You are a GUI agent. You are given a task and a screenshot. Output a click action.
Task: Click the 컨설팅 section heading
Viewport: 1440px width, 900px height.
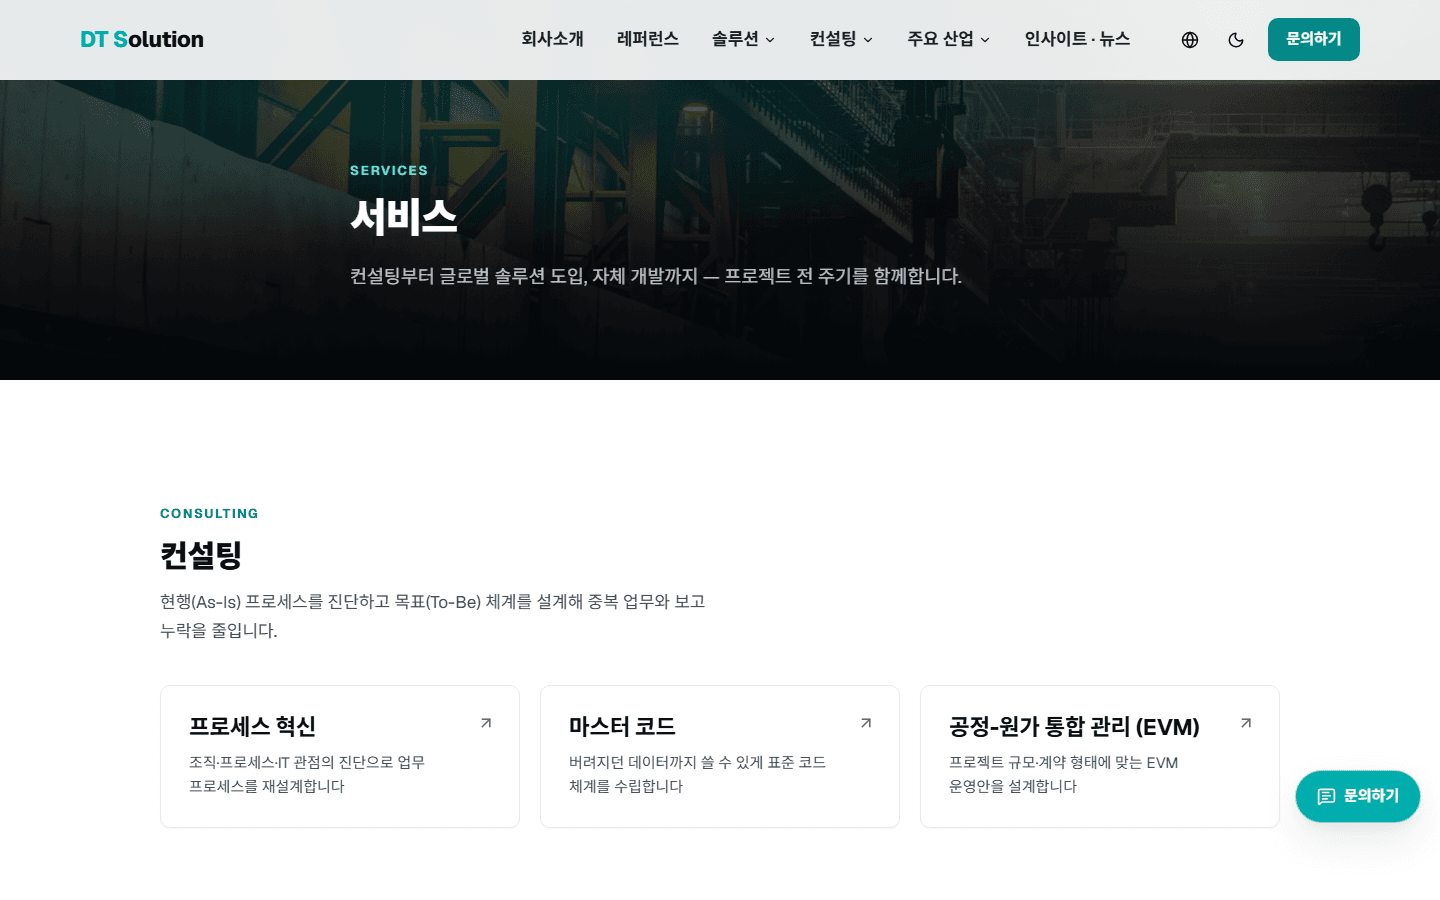[201, 555]
